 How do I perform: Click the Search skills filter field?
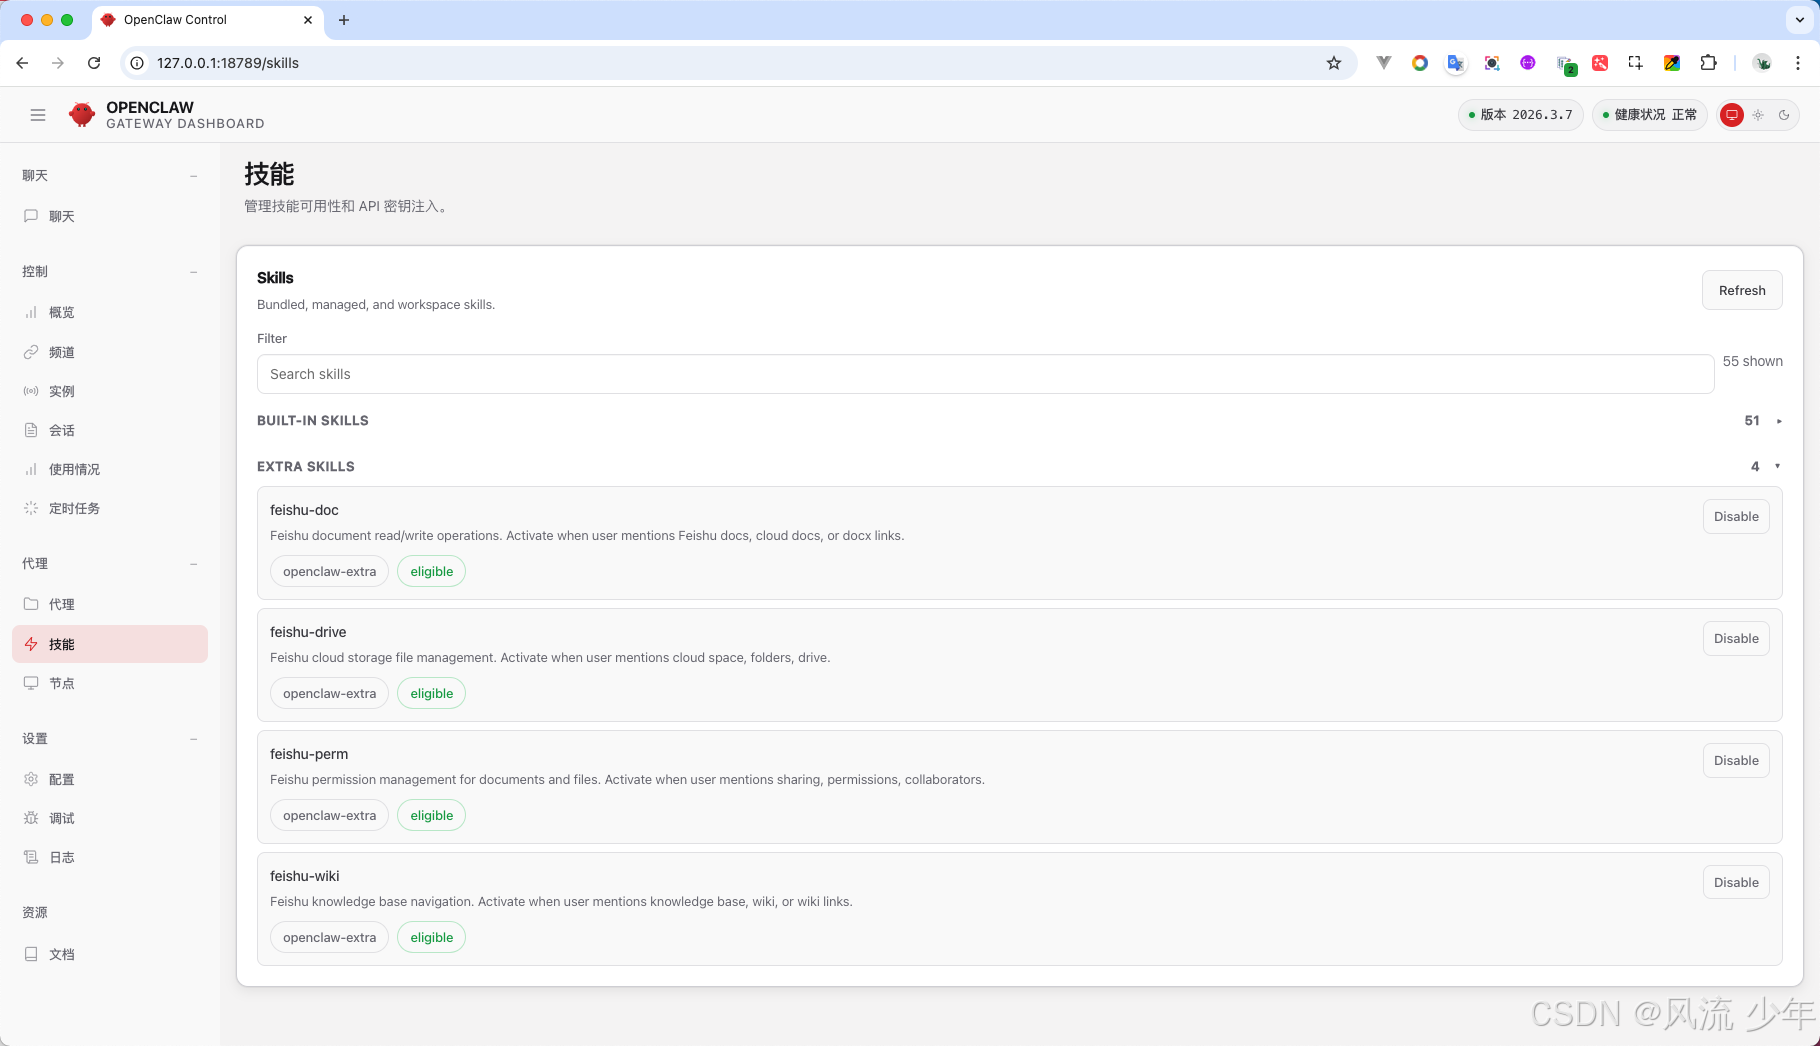(984, 374)
